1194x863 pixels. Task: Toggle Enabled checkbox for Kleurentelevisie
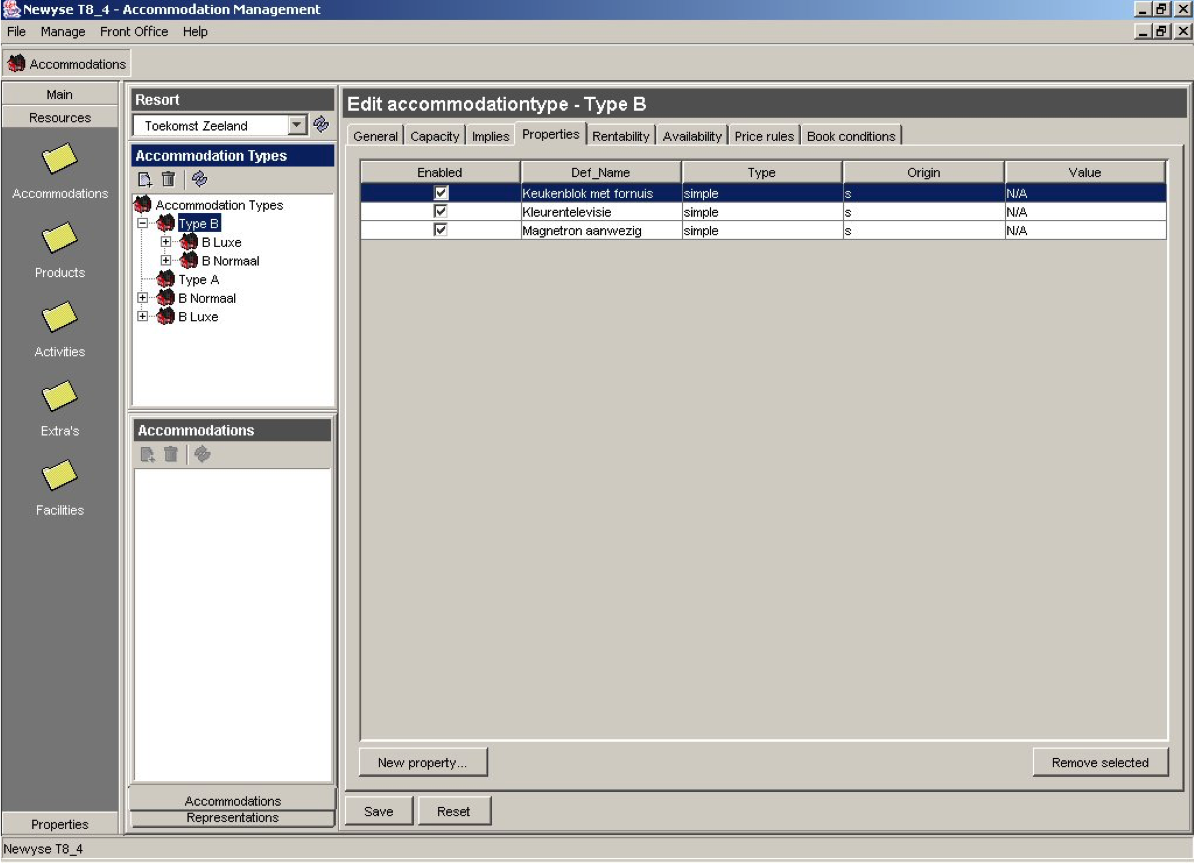tap(440, 212)
